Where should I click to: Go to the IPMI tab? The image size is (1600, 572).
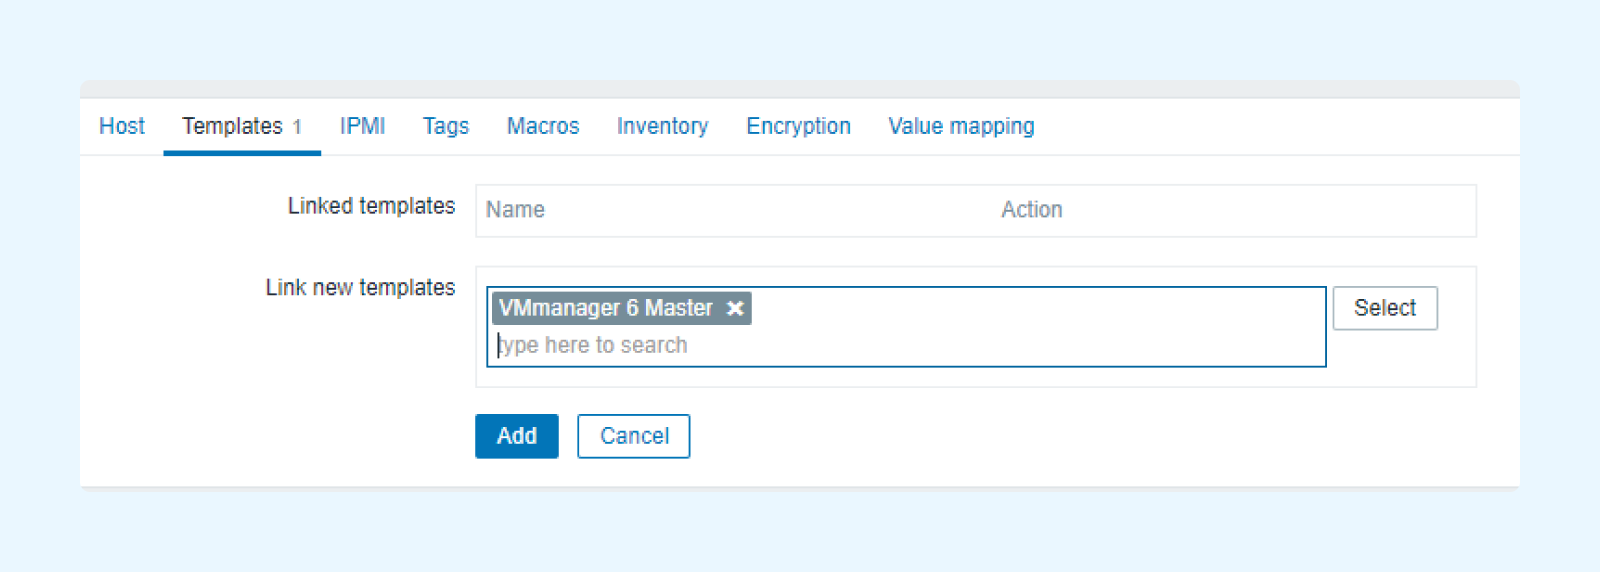tap(362, 126)
